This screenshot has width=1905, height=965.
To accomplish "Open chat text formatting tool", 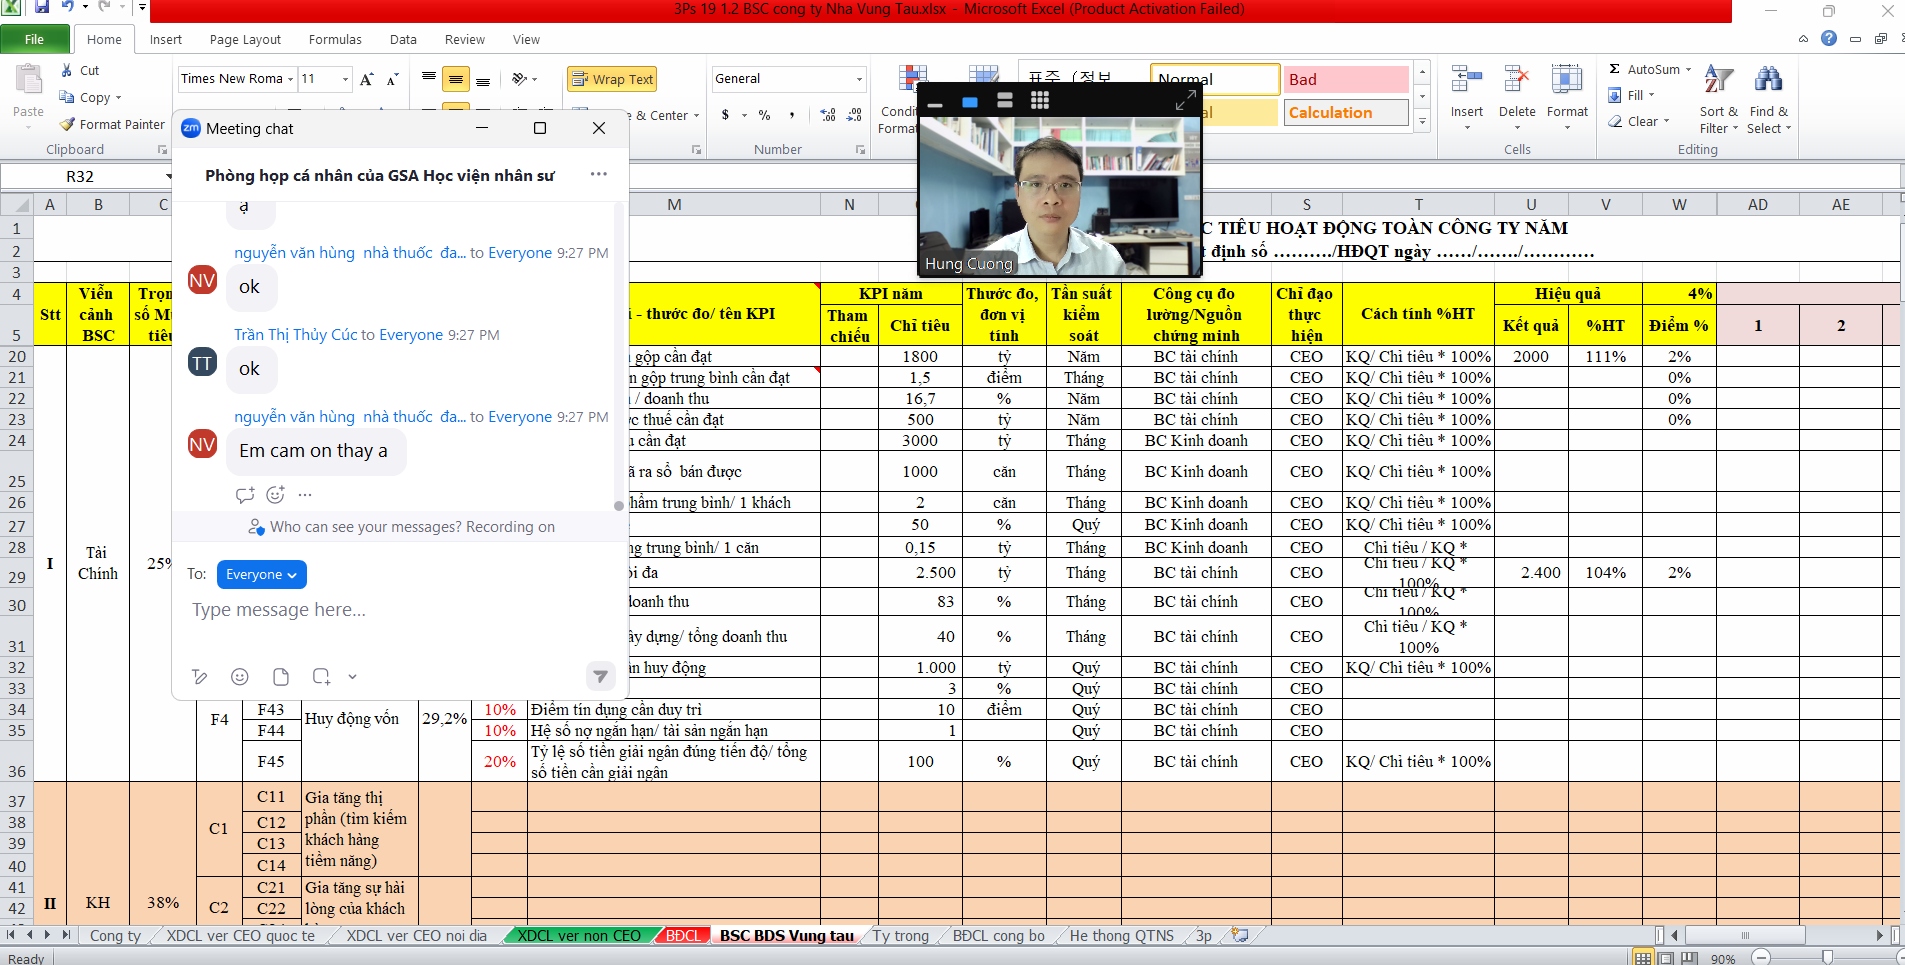I will pyautogui.click(x=200, y=677).
